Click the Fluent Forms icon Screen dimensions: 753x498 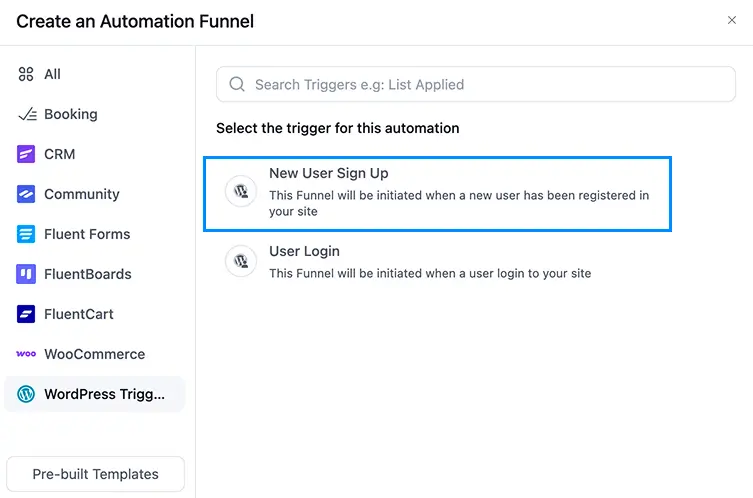pos(26,234)
